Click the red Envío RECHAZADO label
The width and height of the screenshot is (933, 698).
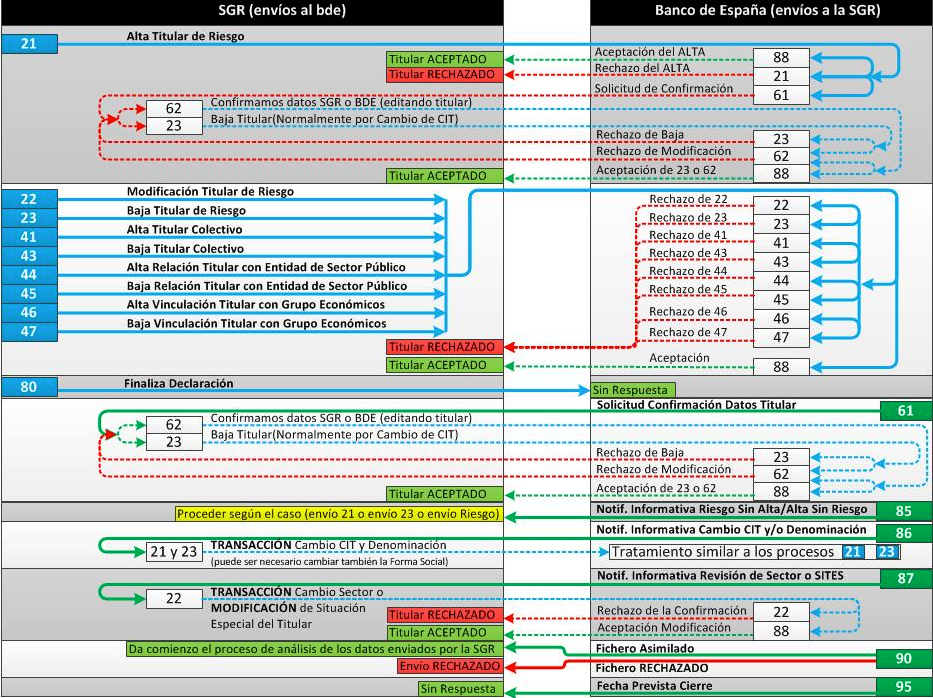(x=449, y=666)
